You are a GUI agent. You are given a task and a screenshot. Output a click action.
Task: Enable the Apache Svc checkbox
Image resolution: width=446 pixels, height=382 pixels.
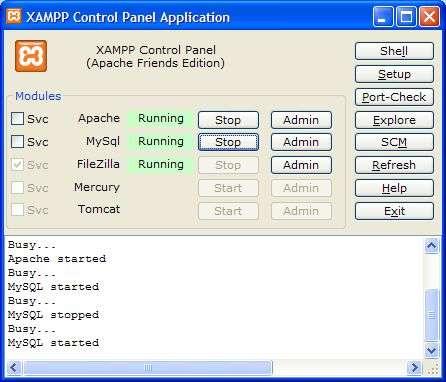click(17, 119)
